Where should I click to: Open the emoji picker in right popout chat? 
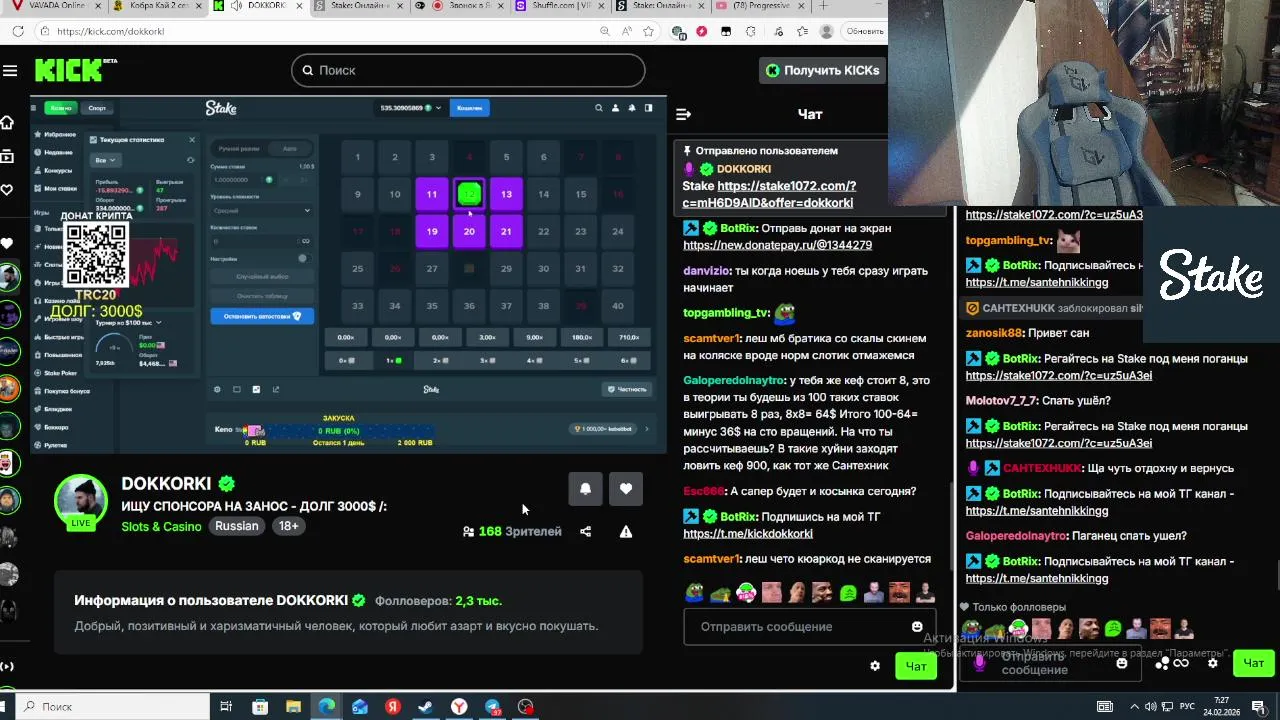[1122, 662]
